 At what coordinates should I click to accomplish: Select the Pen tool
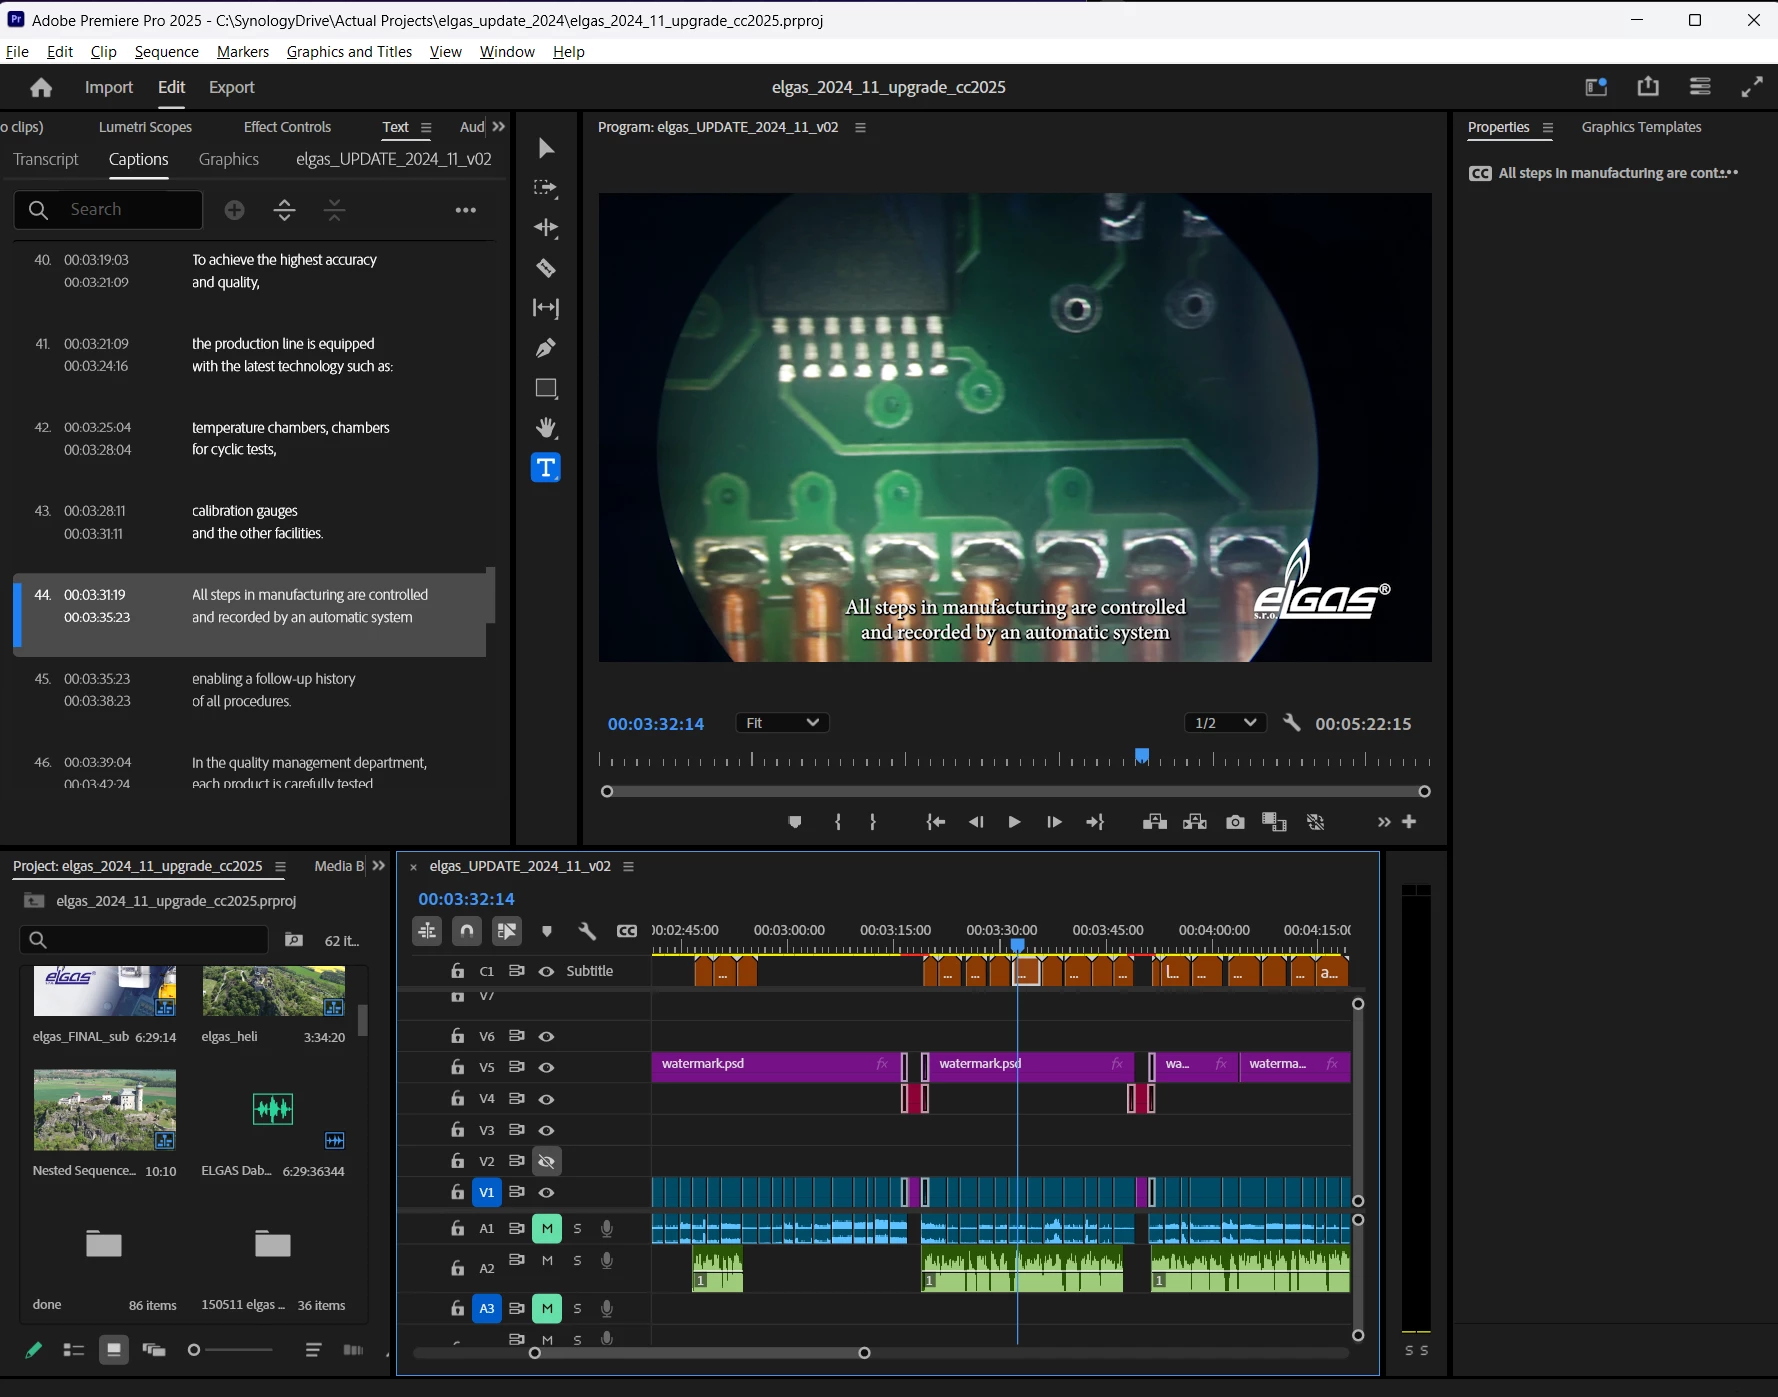[546, 348]
